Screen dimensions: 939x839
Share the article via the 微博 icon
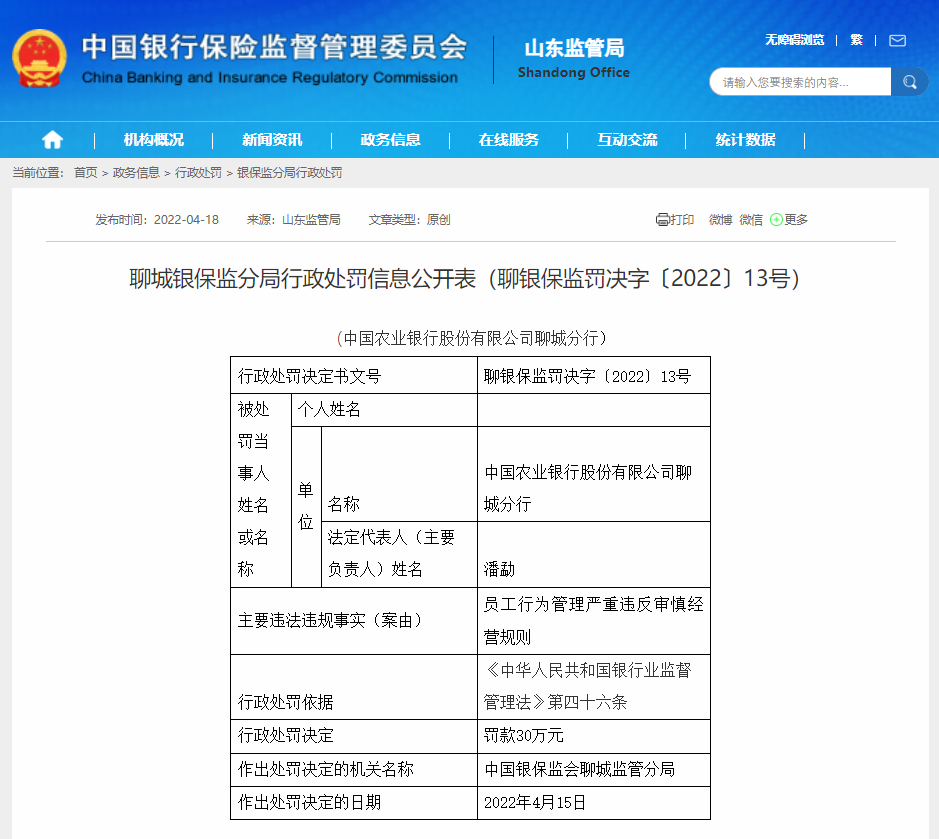(719, 219)
